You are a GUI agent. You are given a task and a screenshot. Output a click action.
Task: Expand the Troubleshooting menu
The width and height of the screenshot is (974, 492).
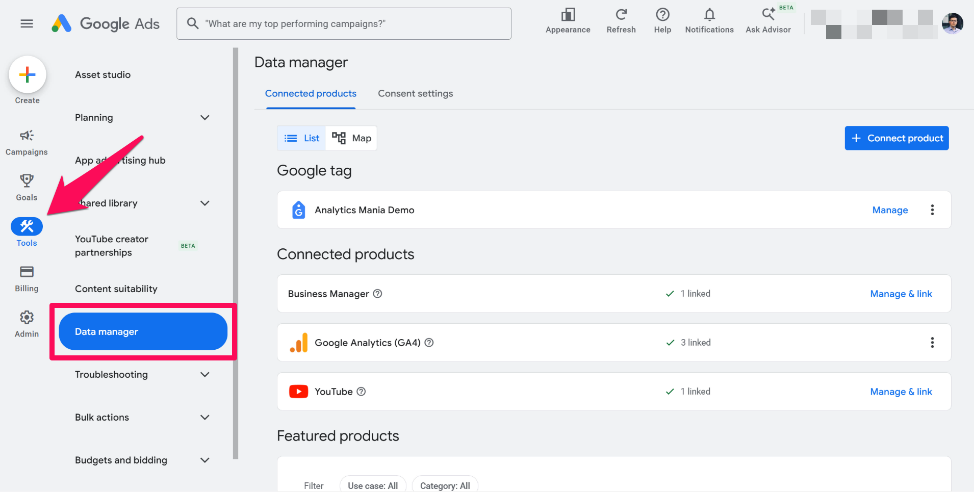[x=205, y=375]
